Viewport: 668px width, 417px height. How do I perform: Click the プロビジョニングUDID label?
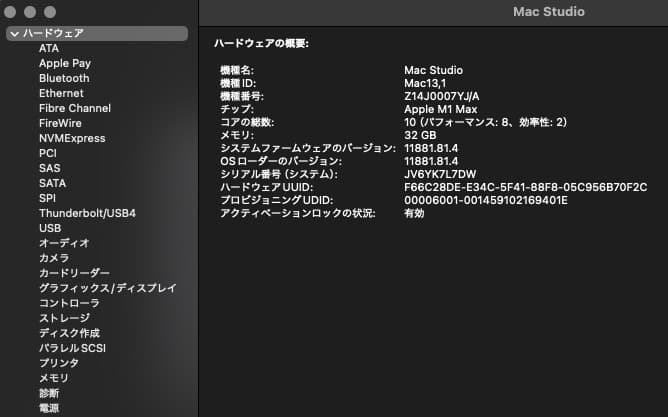277,200
